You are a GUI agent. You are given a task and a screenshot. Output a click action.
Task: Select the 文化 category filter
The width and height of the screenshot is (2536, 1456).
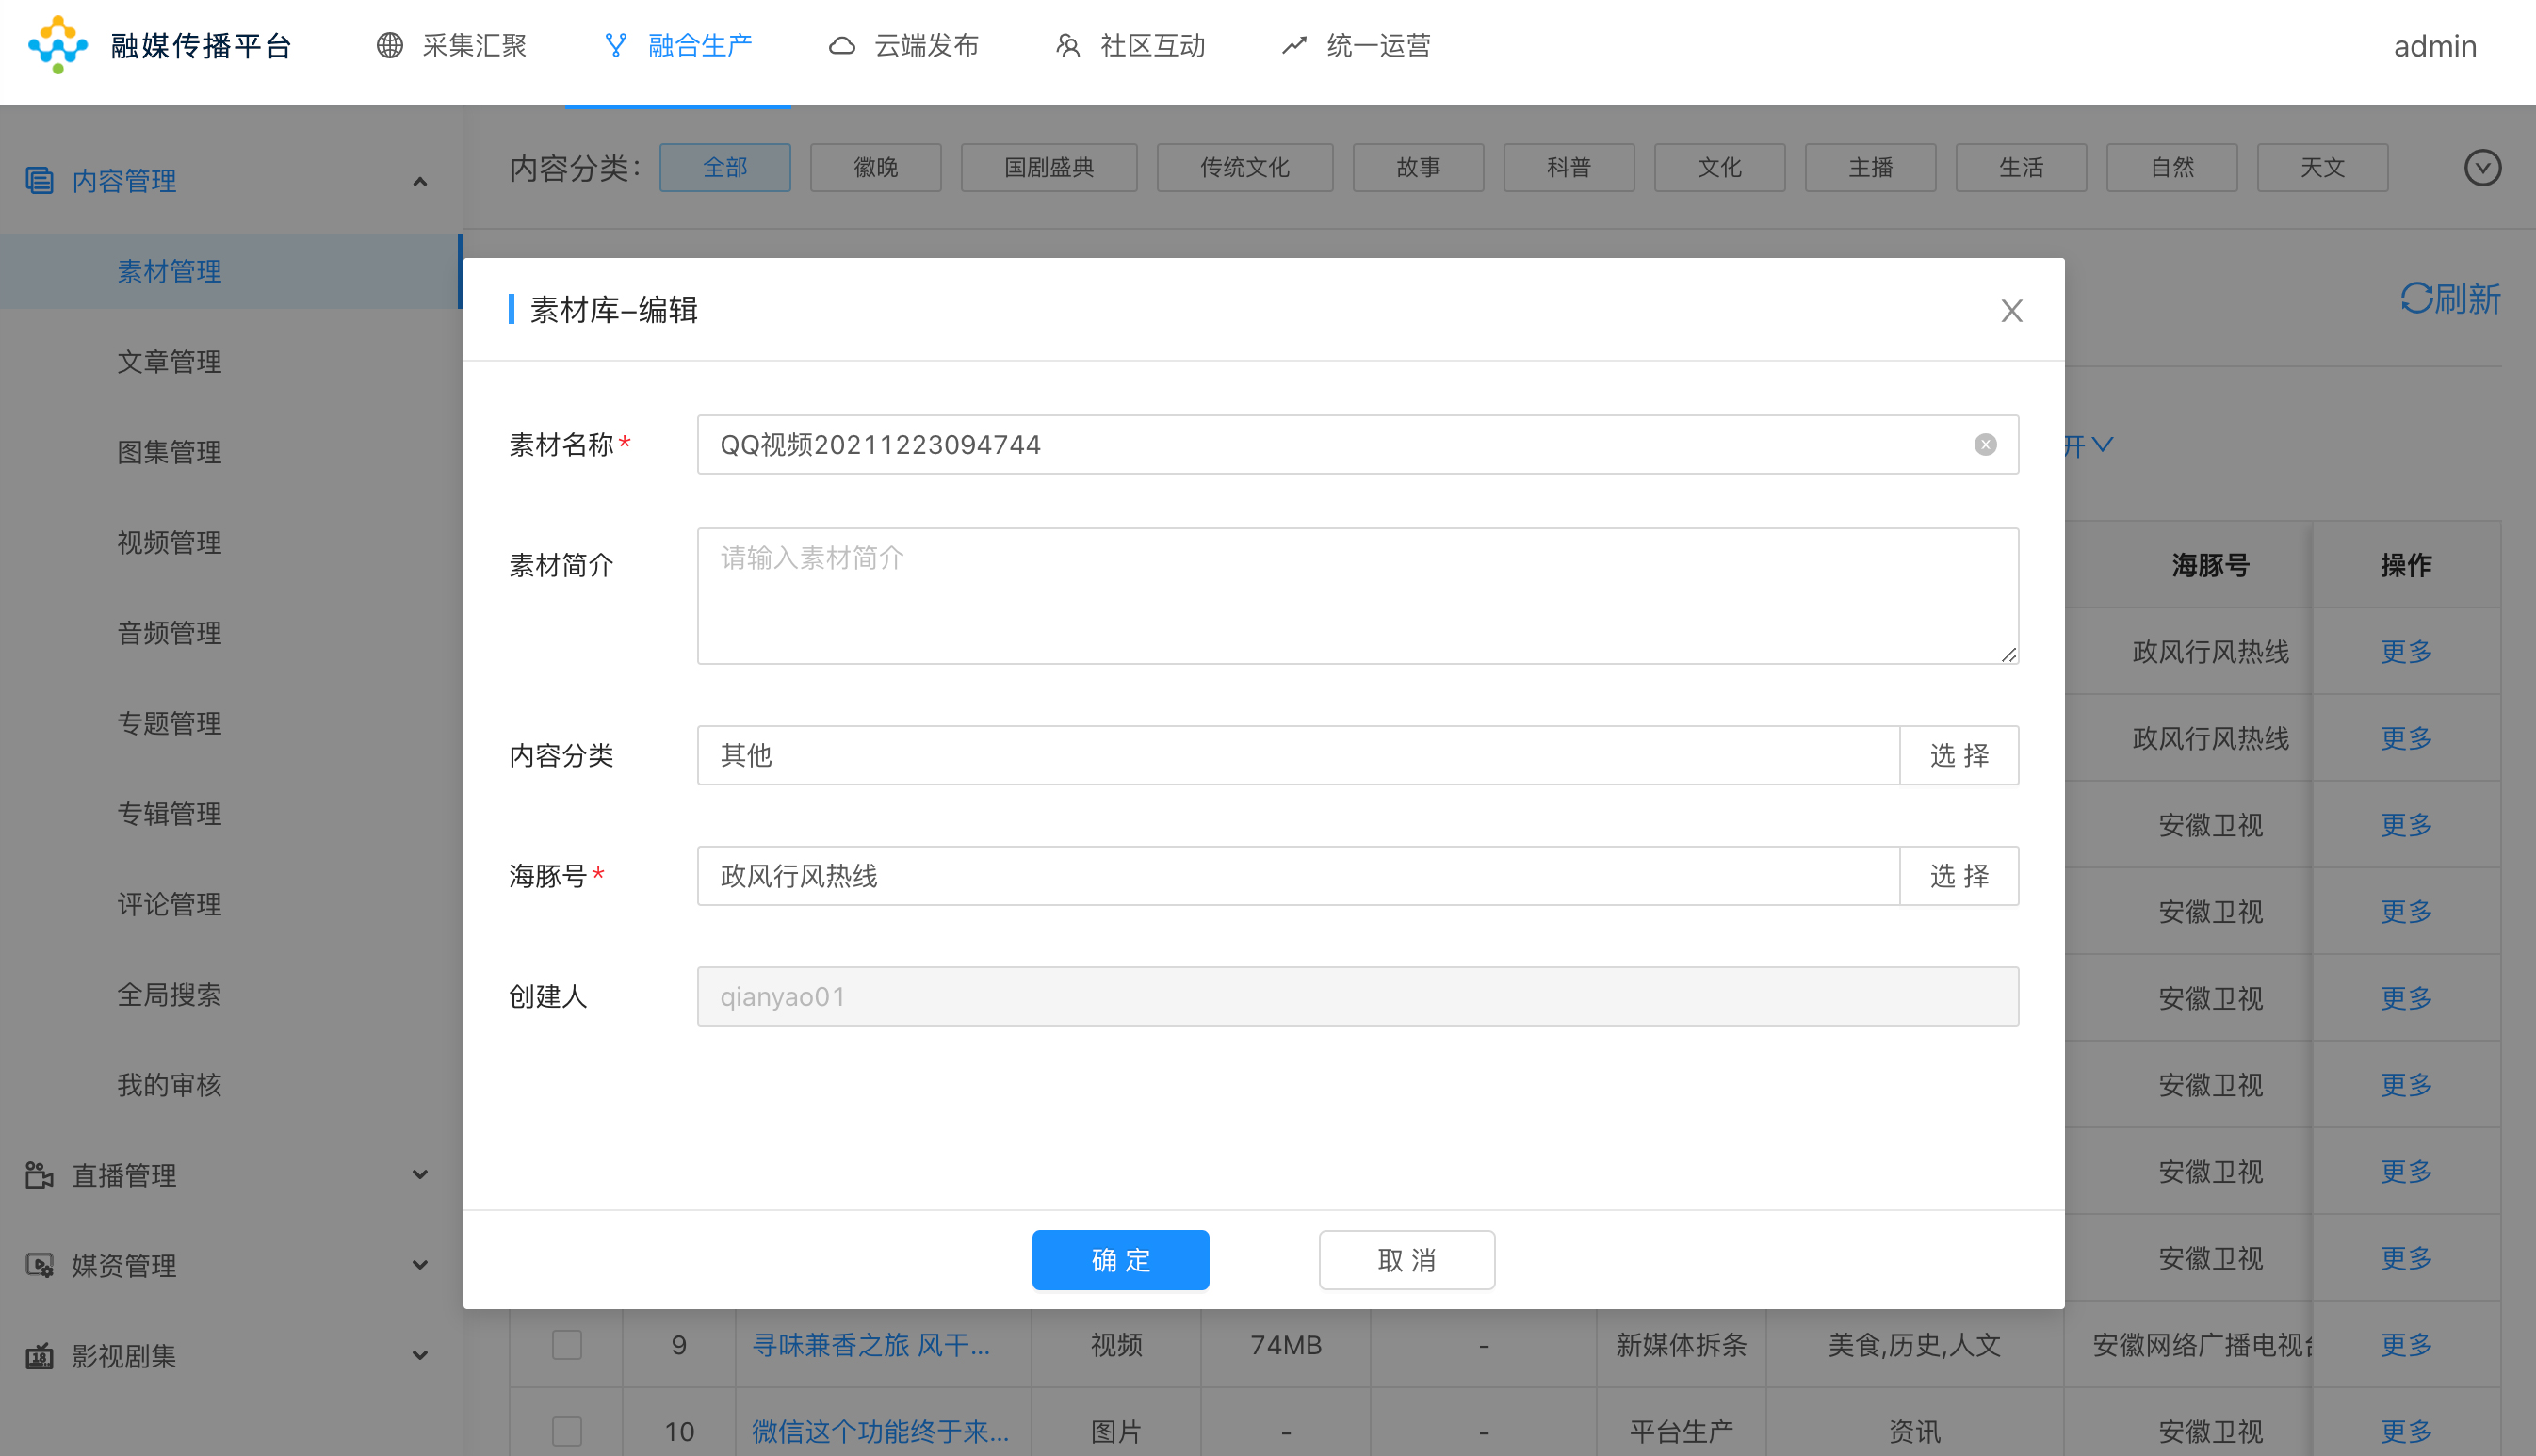(1720, 167)
